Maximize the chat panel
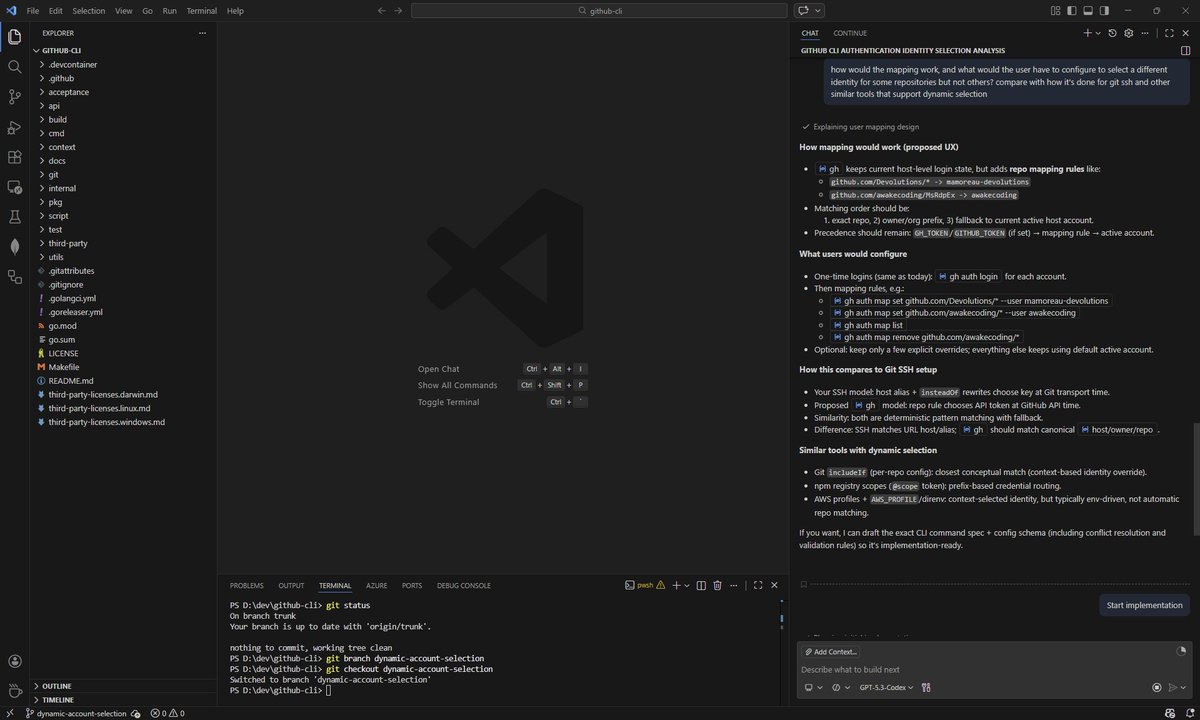This screenshot has width=1200, height=720. pos(1169,33)
